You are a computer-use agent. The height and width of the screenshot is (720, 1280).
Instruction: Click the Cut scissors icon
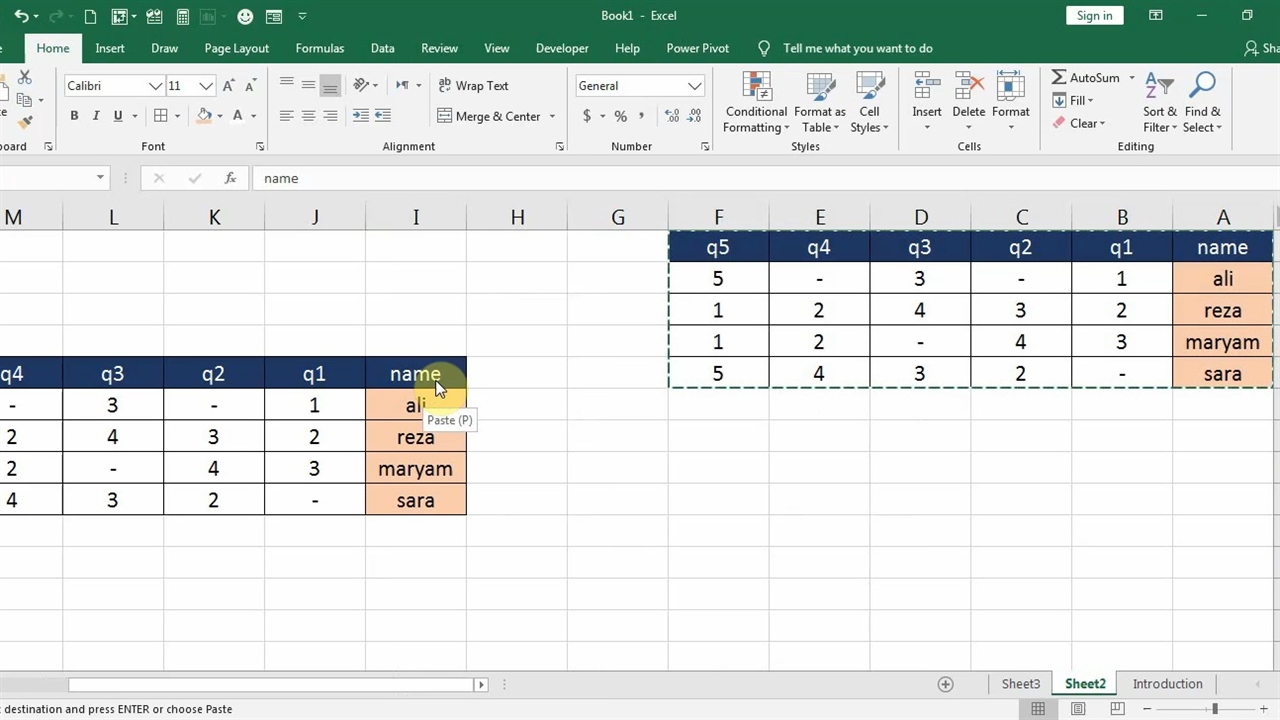(25, 78)
